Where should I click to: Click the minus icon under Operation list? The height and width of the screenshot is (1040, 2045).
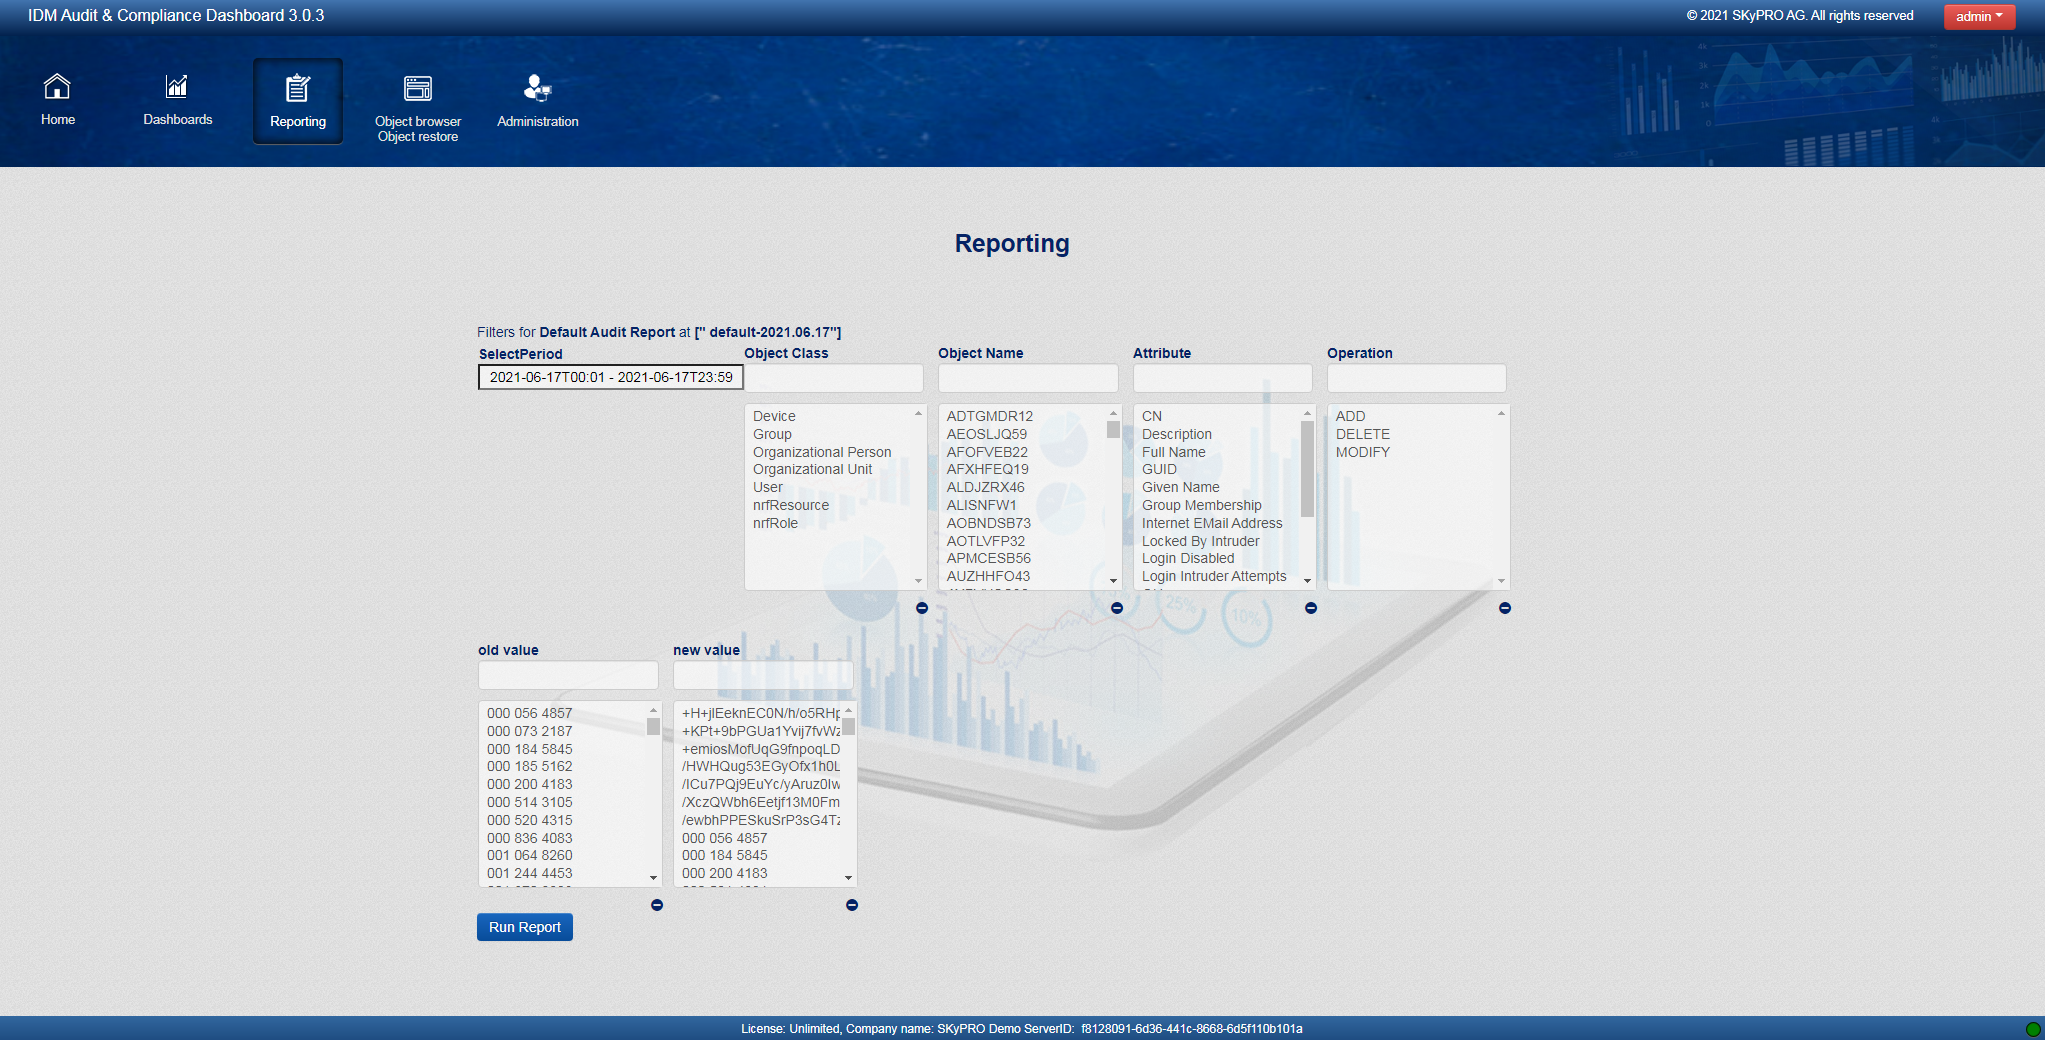pyautogui.click(x=1504, y=608)
